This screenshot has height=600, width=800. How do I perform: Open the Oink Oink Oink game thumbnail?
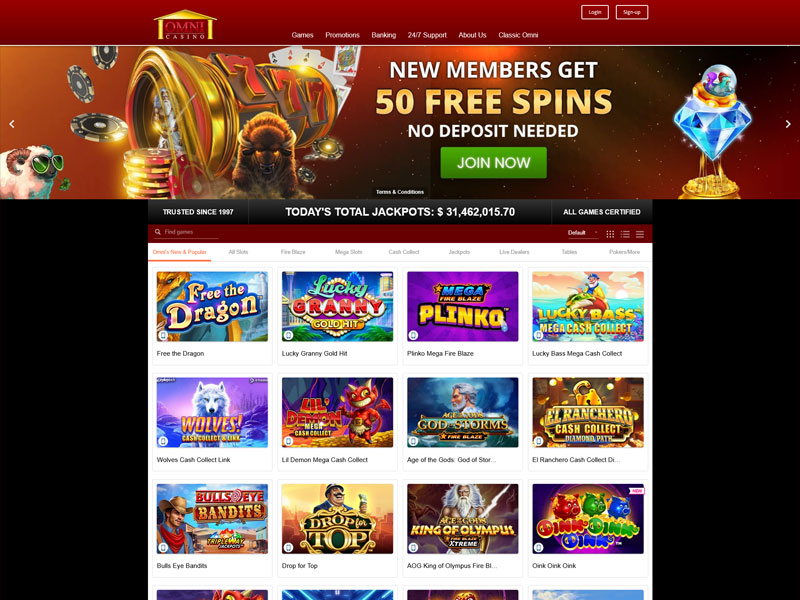pos(588,519)
